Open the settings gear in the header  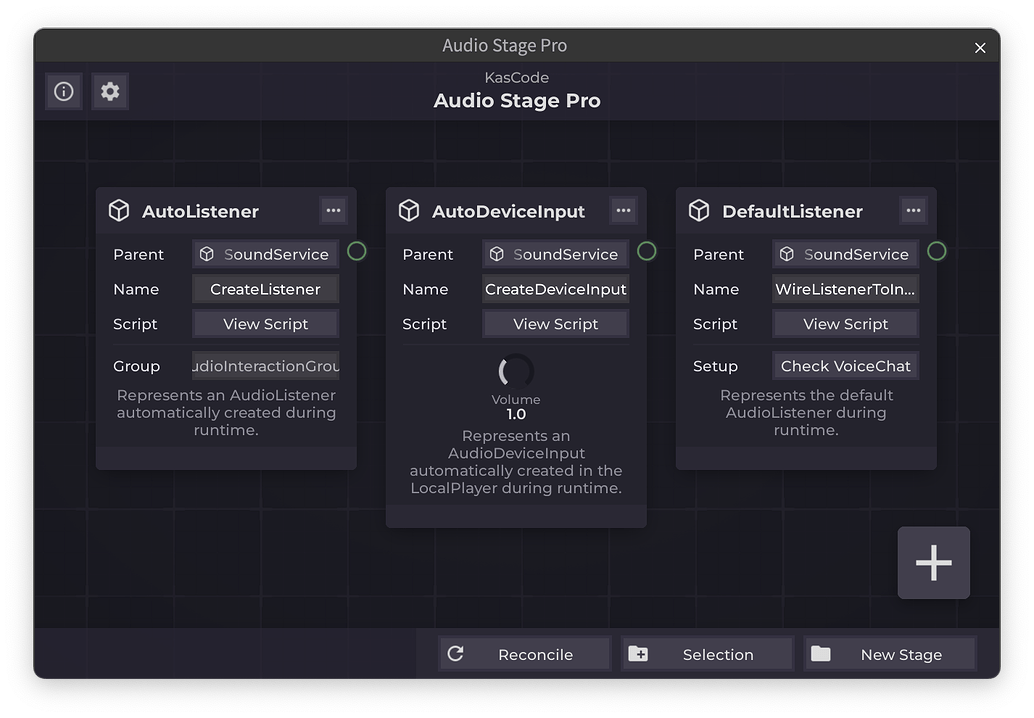[x=110, y=91]
